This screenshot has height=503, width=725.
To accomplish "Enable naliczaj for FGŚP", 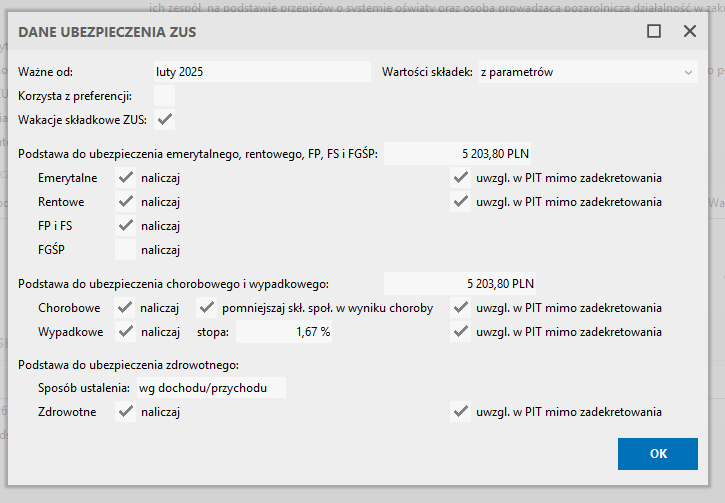I will (126, 250).
